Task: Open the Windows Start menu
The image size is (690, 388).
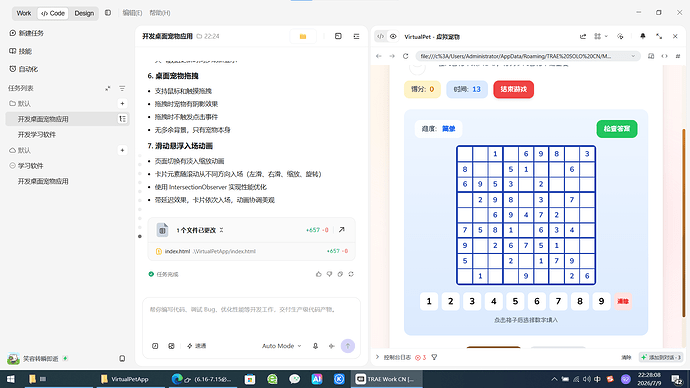Action: click(x=11, y=379)
